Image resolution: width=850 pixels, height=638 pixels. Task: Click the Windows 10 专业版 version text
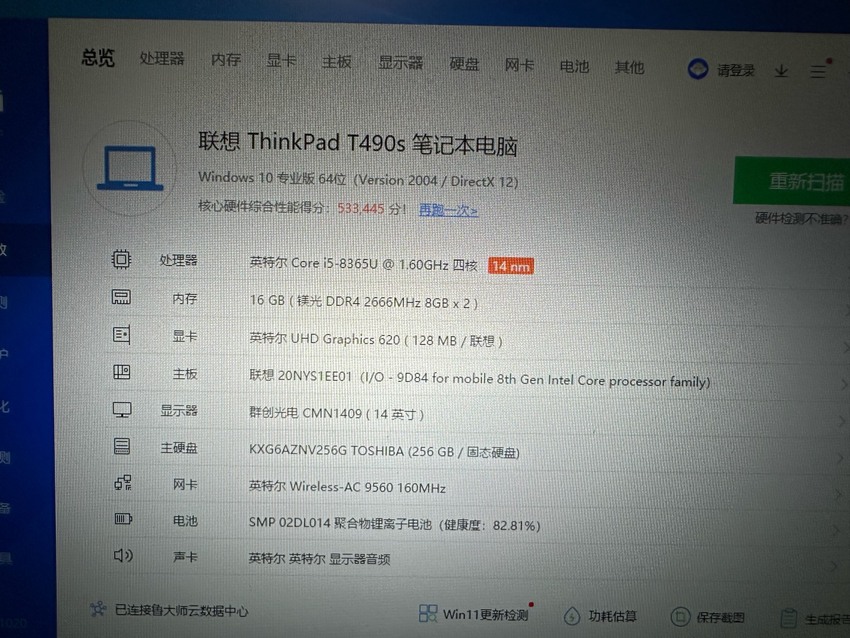pyautogui.click(x=358, y=179)
